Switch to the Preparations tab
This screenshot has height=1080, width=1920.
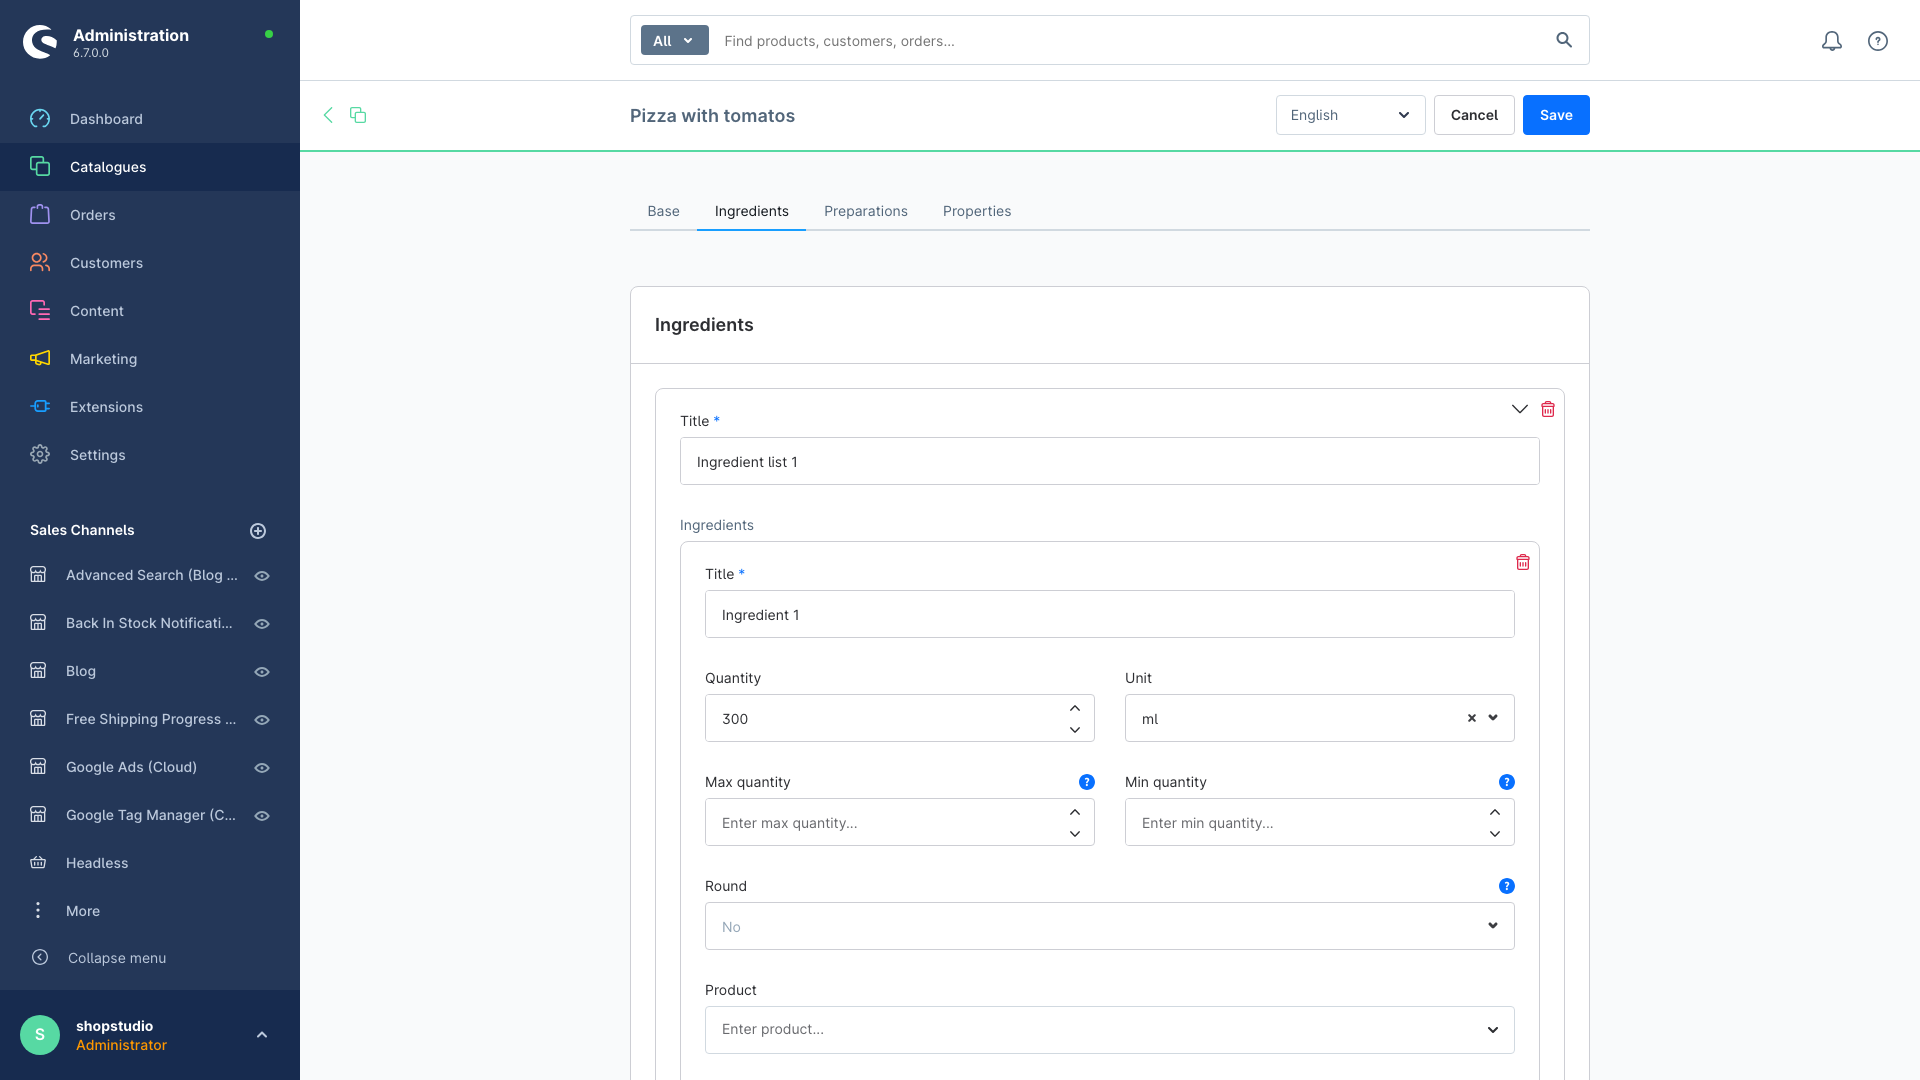[x=866, y=211]
